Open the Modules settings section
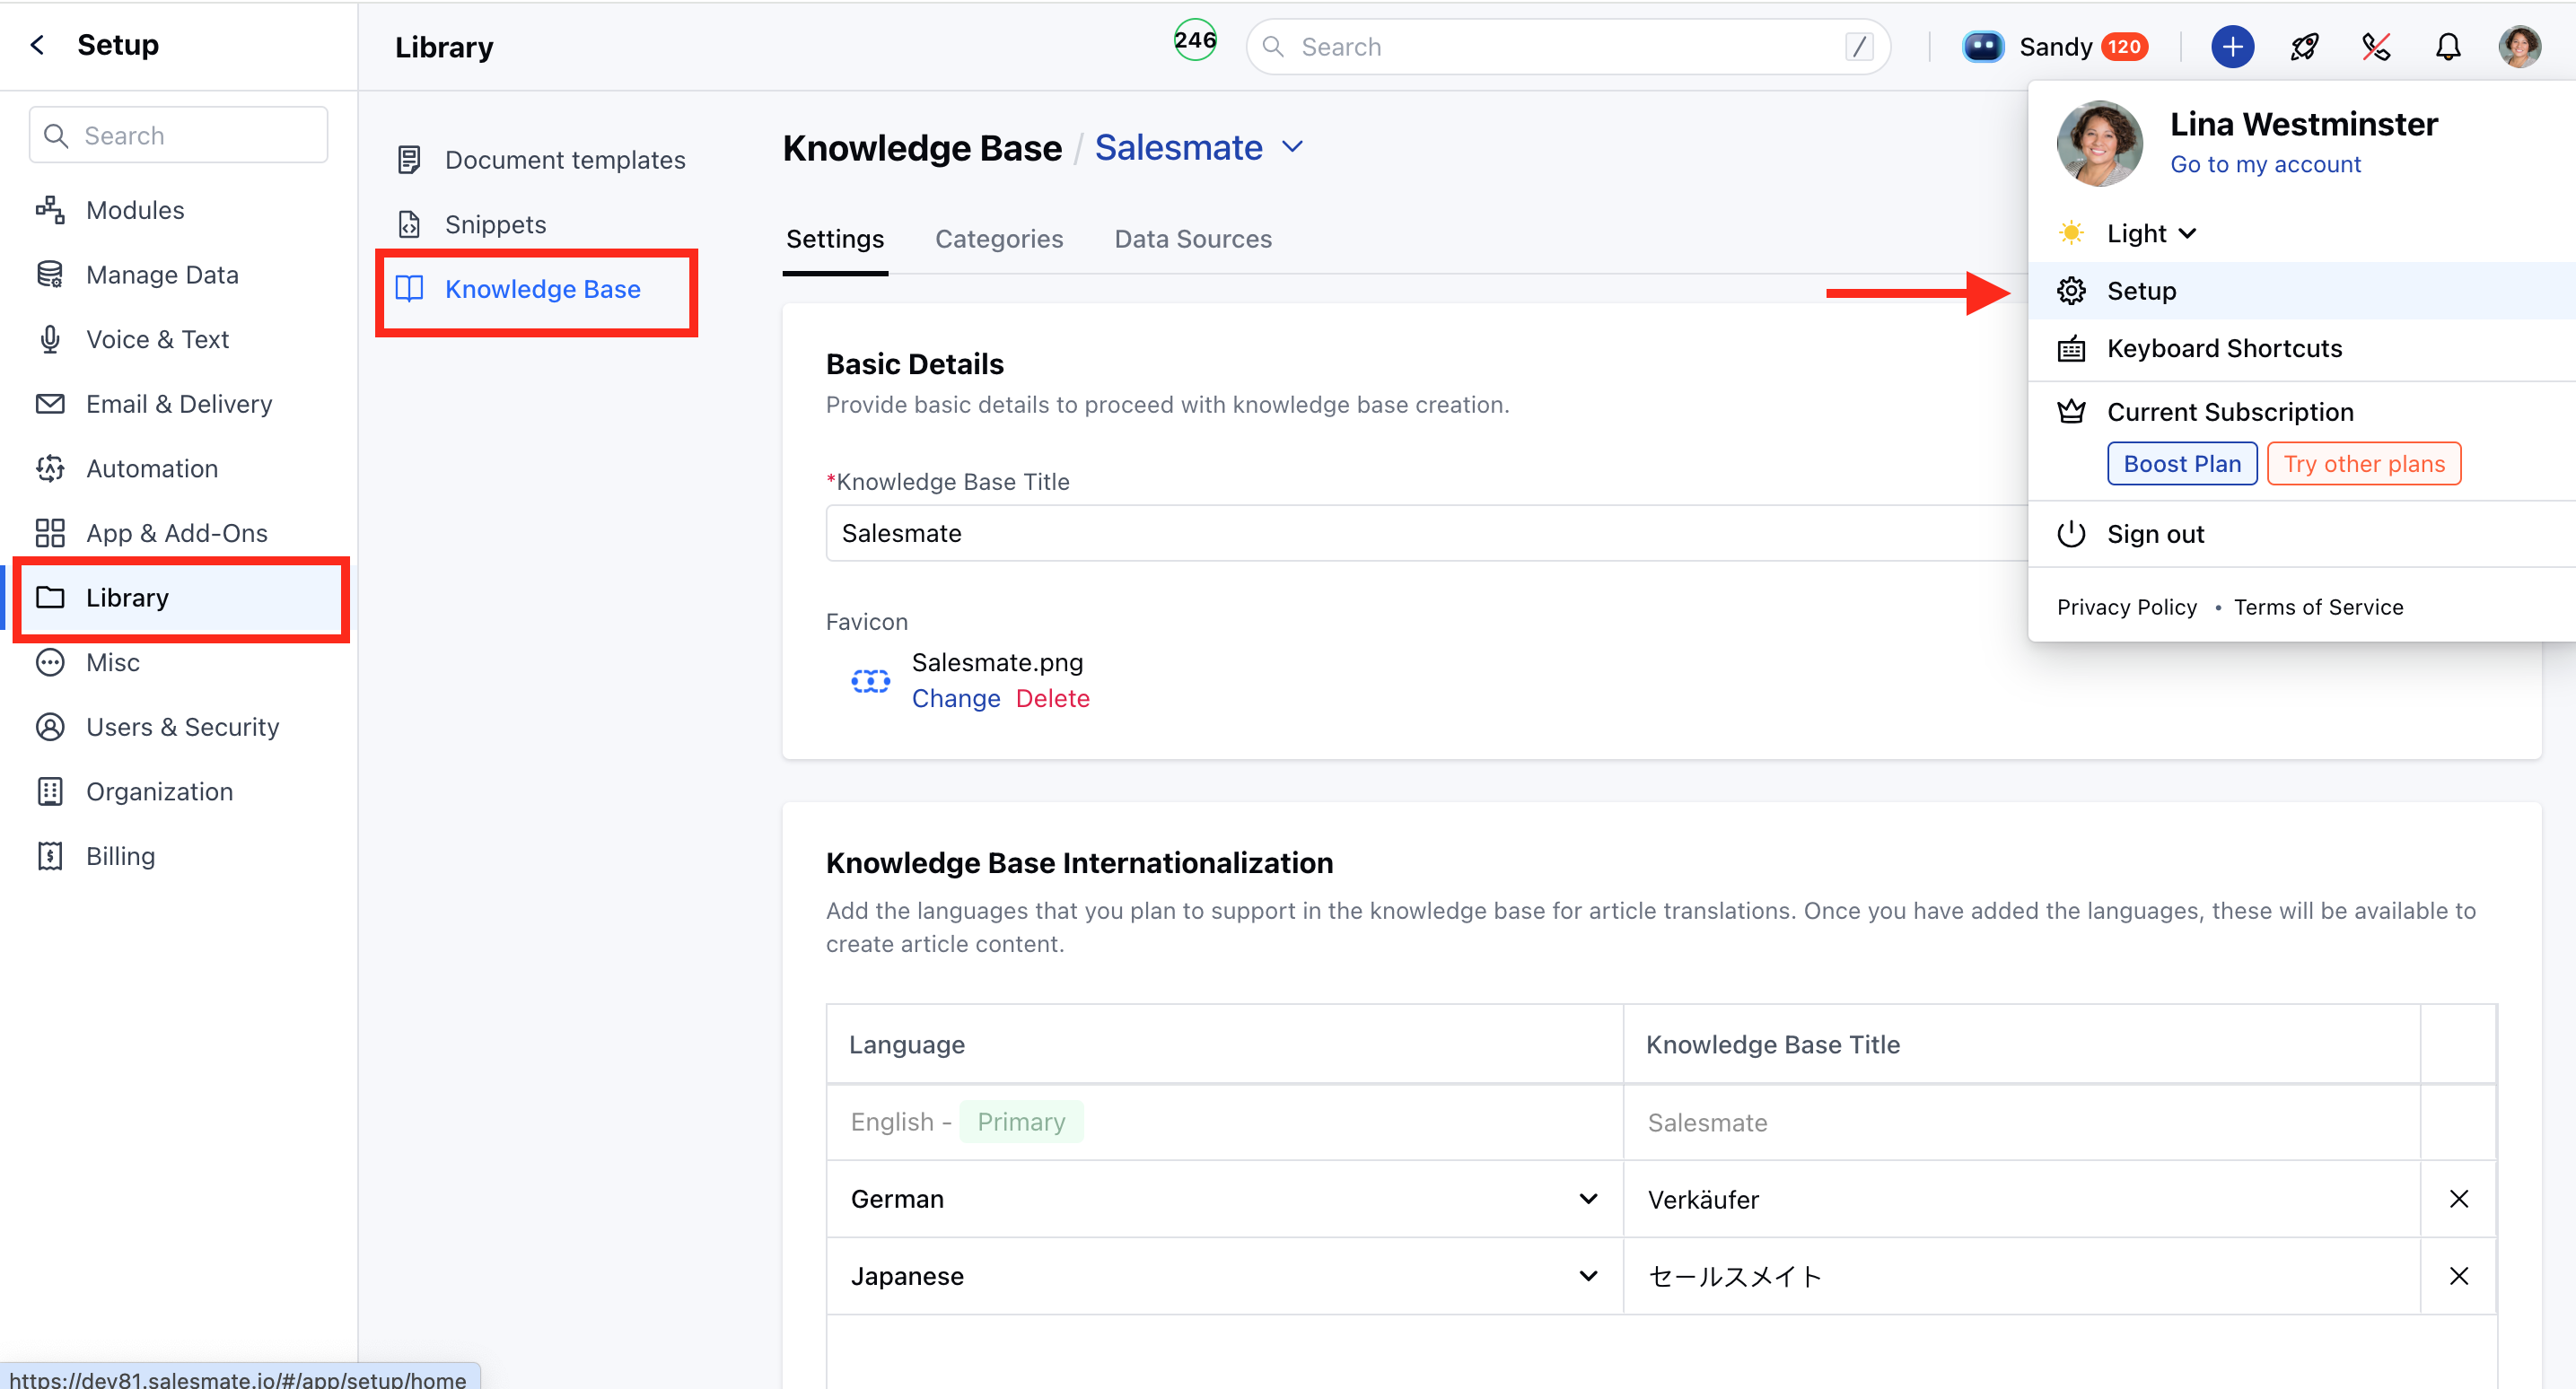 tap(135, 210)
